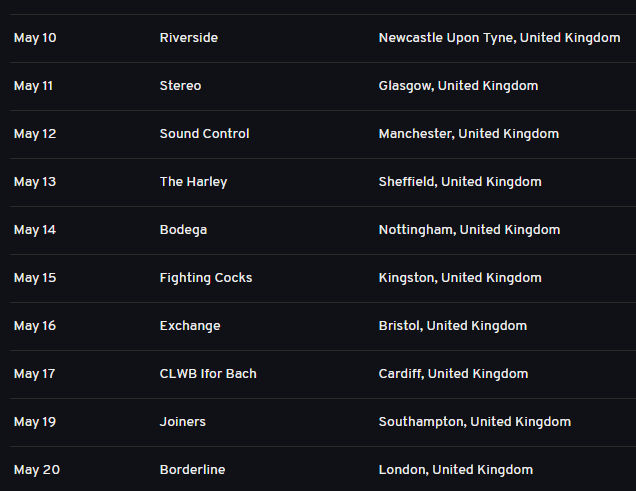Click the May 17 date
Image resolution: width=636 pixels, height=491 pixels.
pos(34,374)
